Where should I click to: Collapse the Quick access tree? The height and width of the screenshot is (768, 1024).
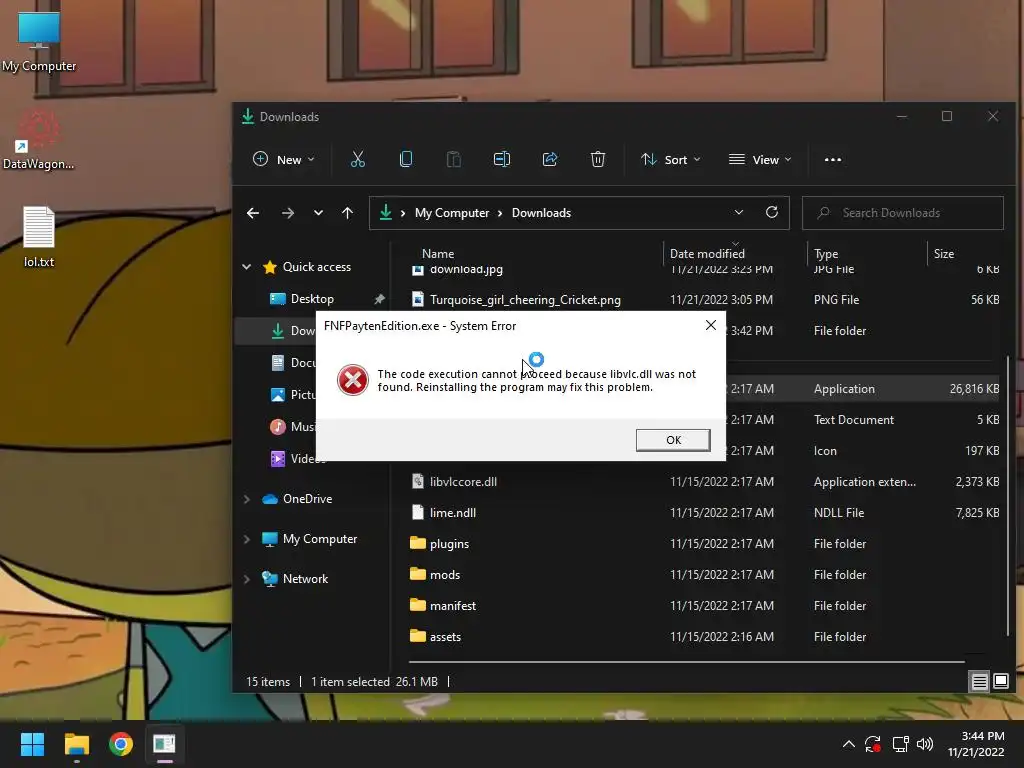click(x=247, y=266)
